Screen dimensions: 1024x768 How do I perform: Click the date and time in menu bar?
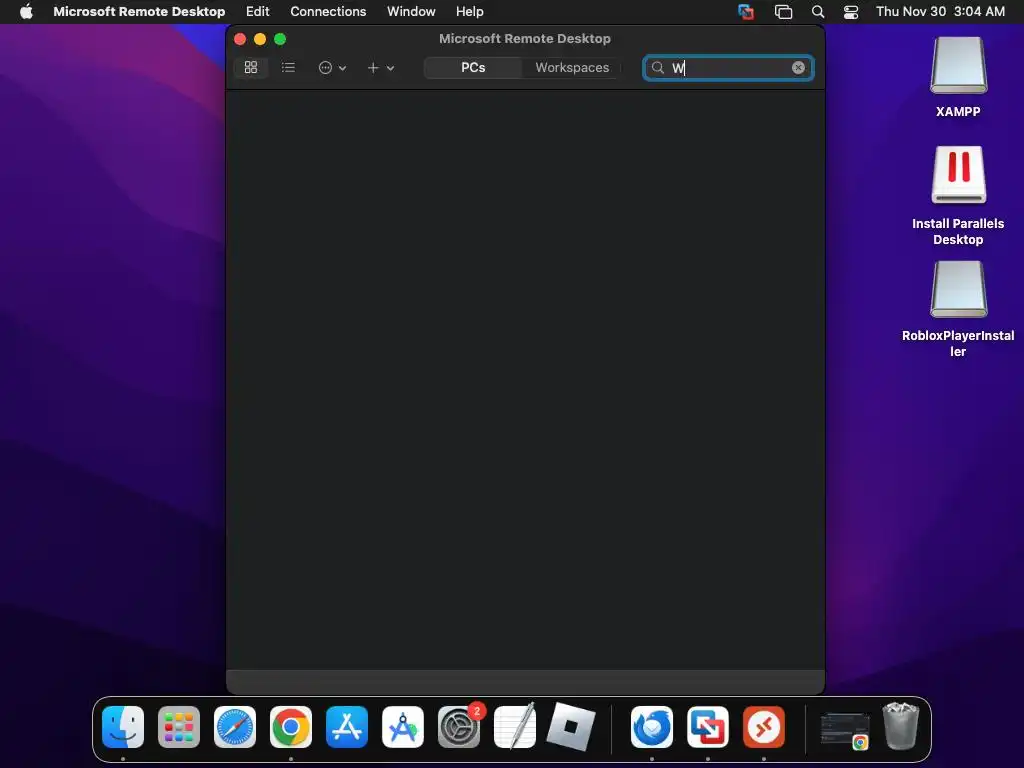940,12
